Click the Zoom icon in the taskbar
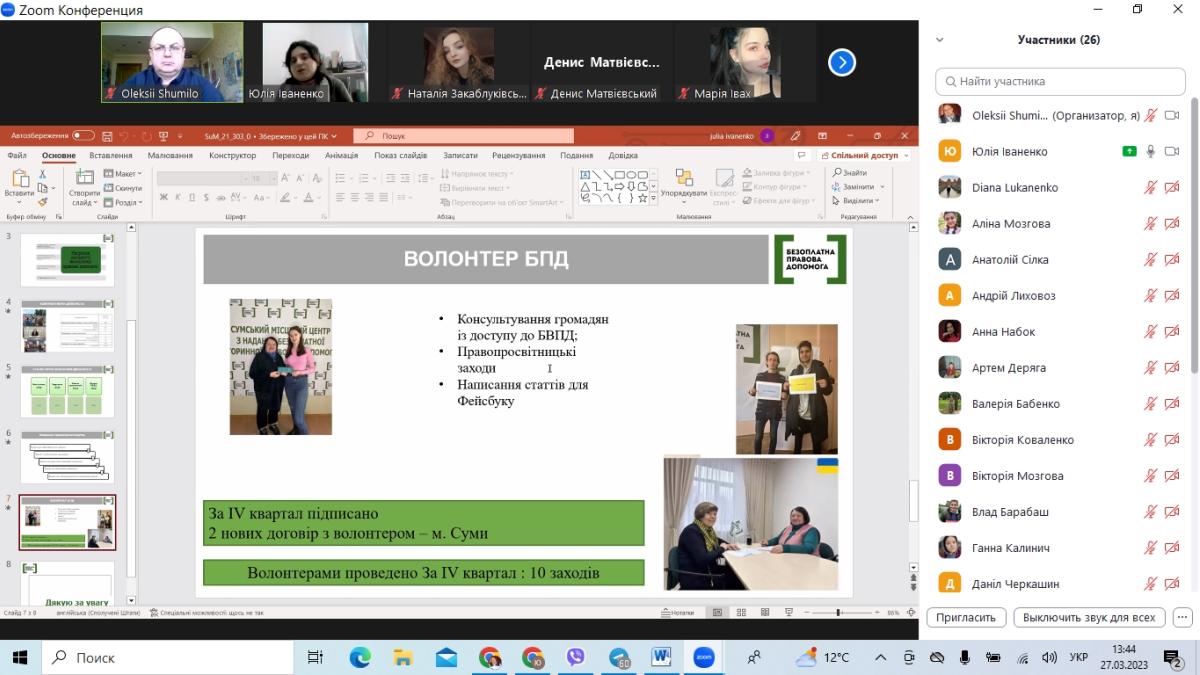 click(x=704, y=657)
